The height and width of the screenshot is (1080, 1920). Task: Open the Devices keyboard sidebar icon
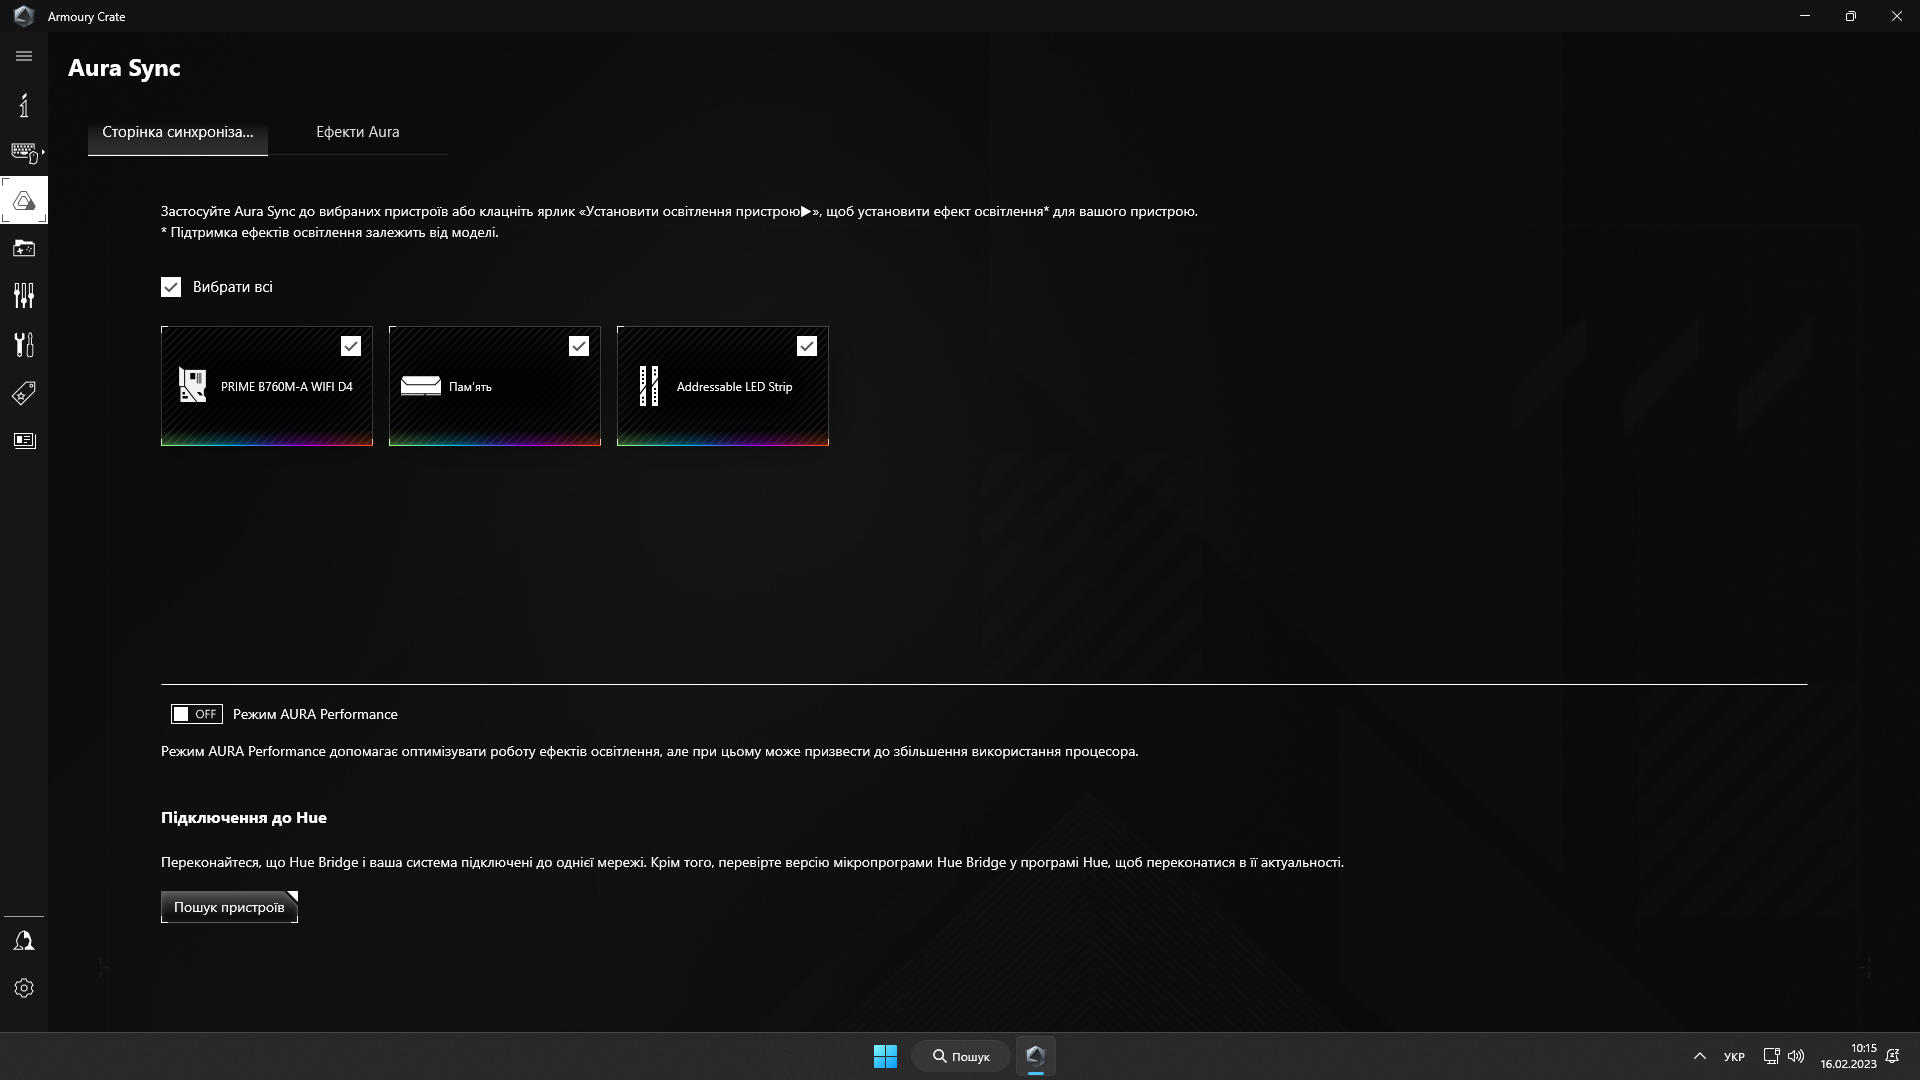23,152
